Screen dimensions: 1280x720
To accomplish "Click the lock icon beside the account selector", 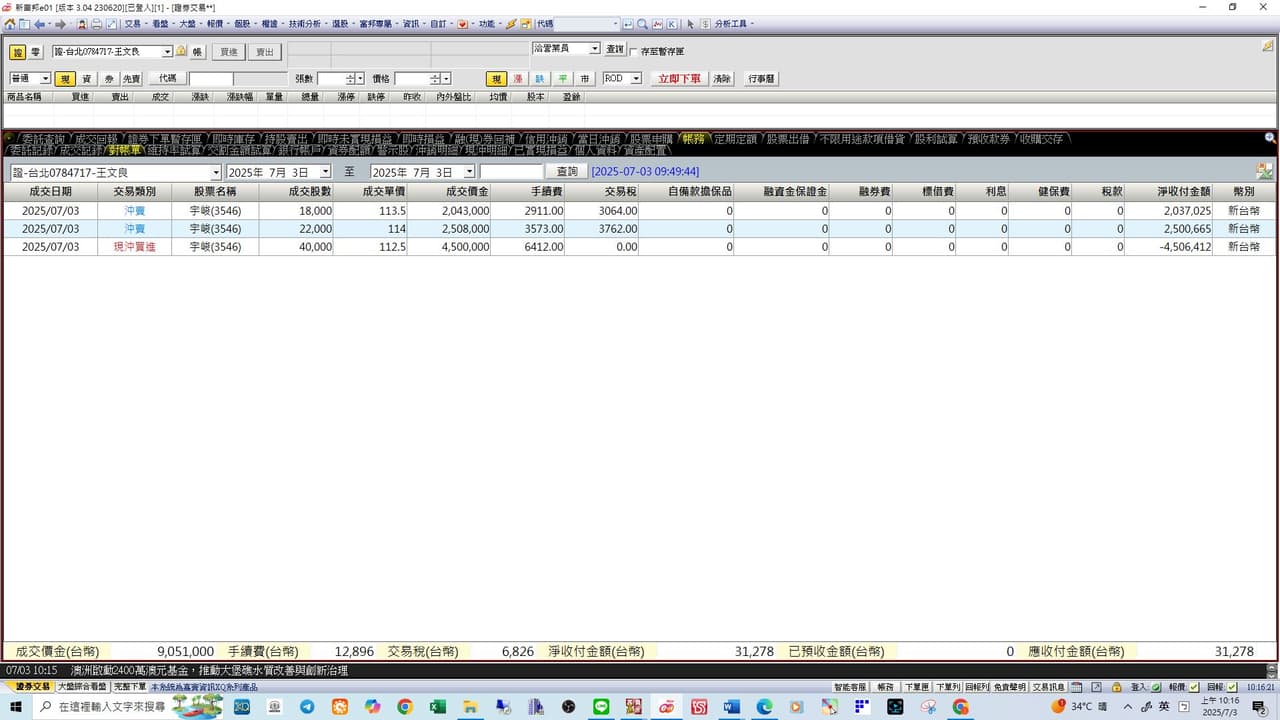I will (181, 51).
